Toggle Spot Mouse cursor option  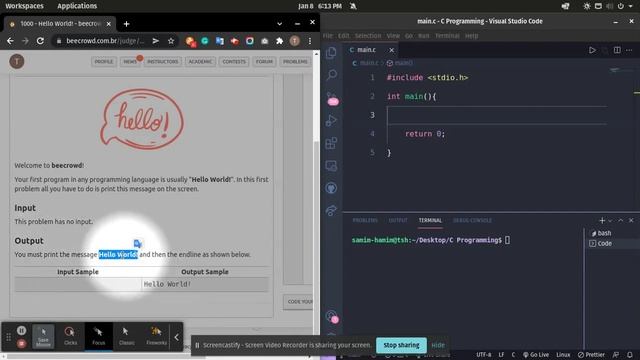click(43, 336)
